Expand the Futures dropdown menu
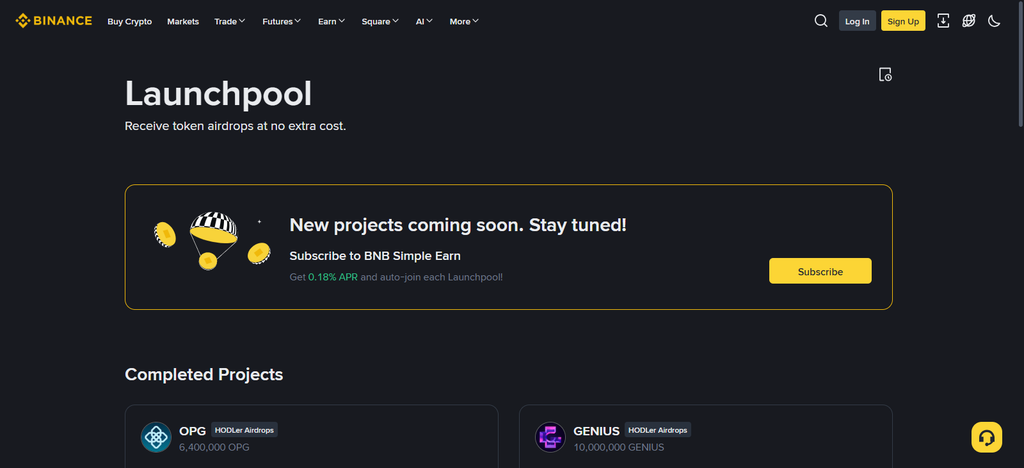The image size is (1024, 468). tap(281, 22)
